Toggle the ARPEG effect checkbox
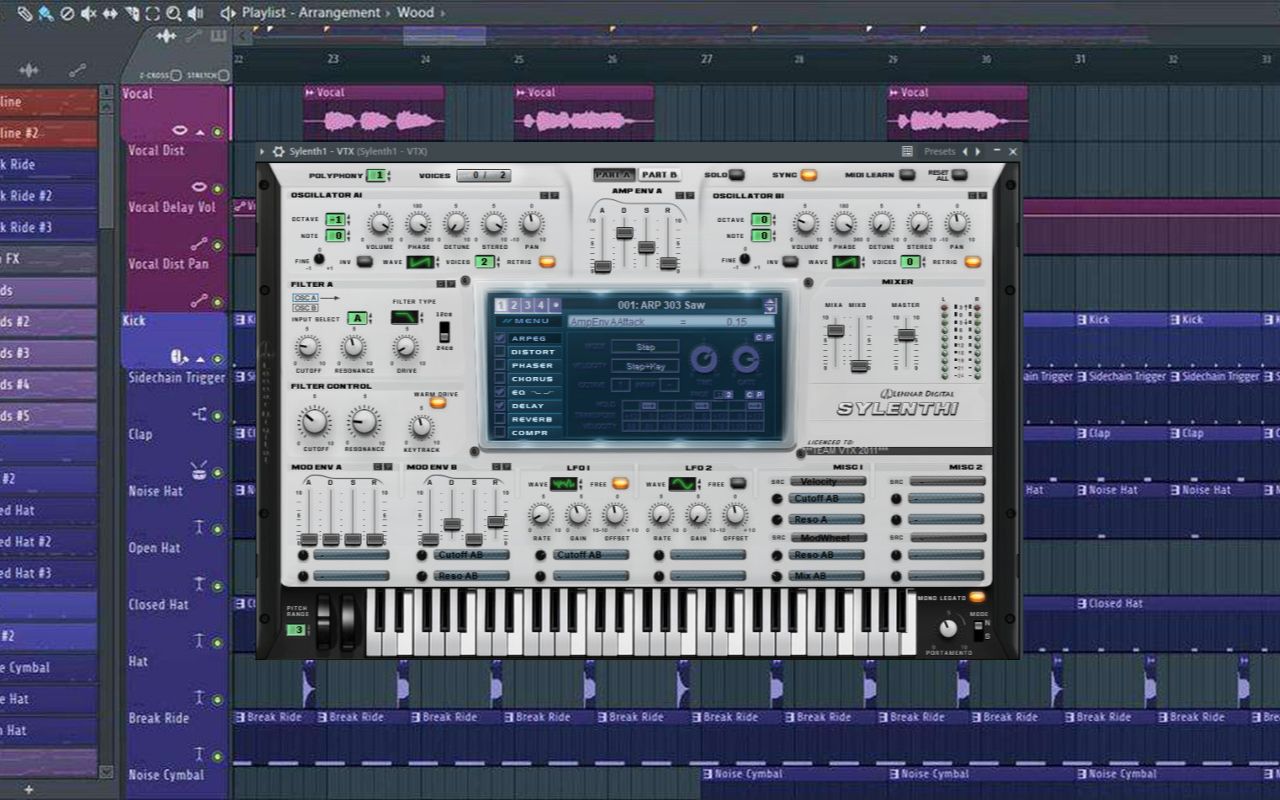This screenshot has height=800, width=1280. [x=500, y=338]
